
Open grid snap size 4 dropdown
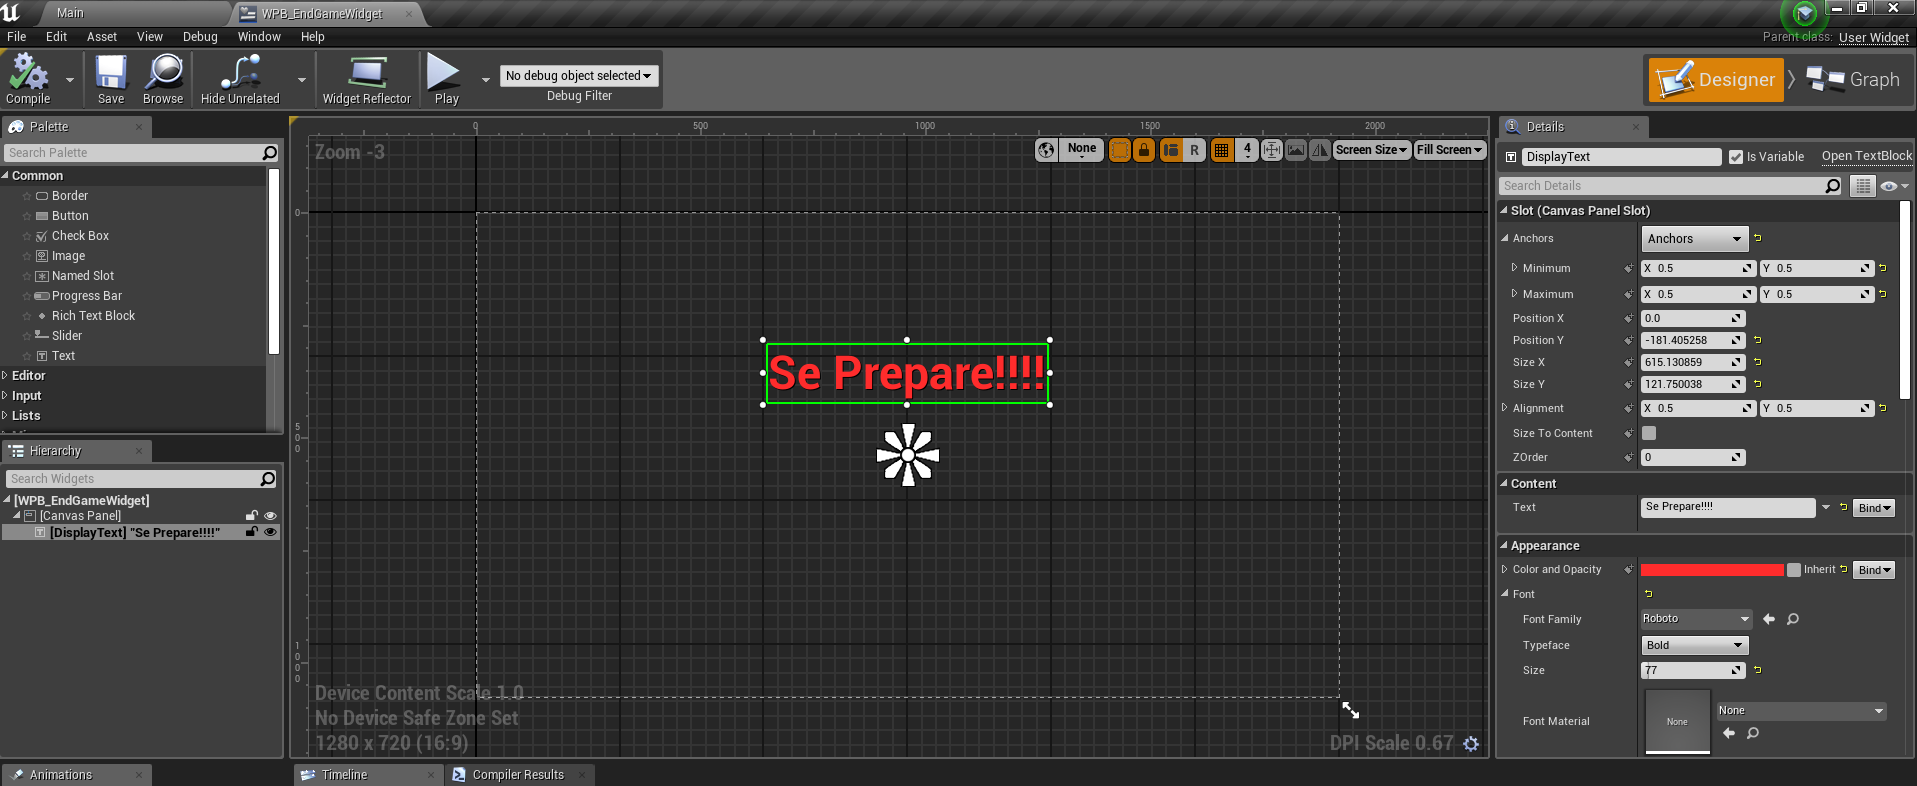(x=1247, y=150)
